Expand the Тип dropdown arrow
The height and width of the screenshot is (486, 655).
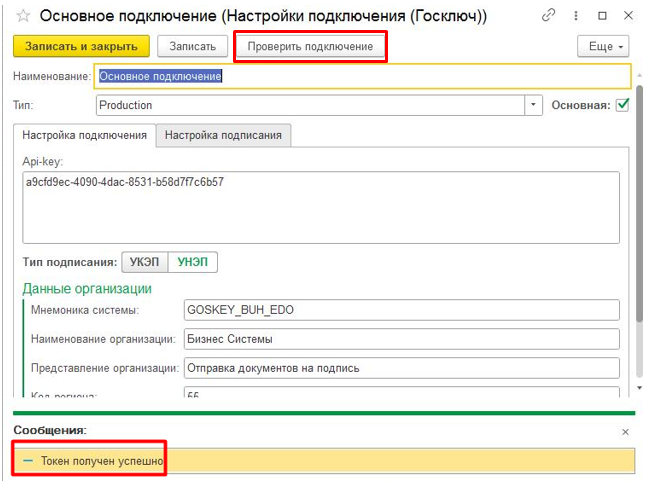pyautogui.click(x=533, y=105)
